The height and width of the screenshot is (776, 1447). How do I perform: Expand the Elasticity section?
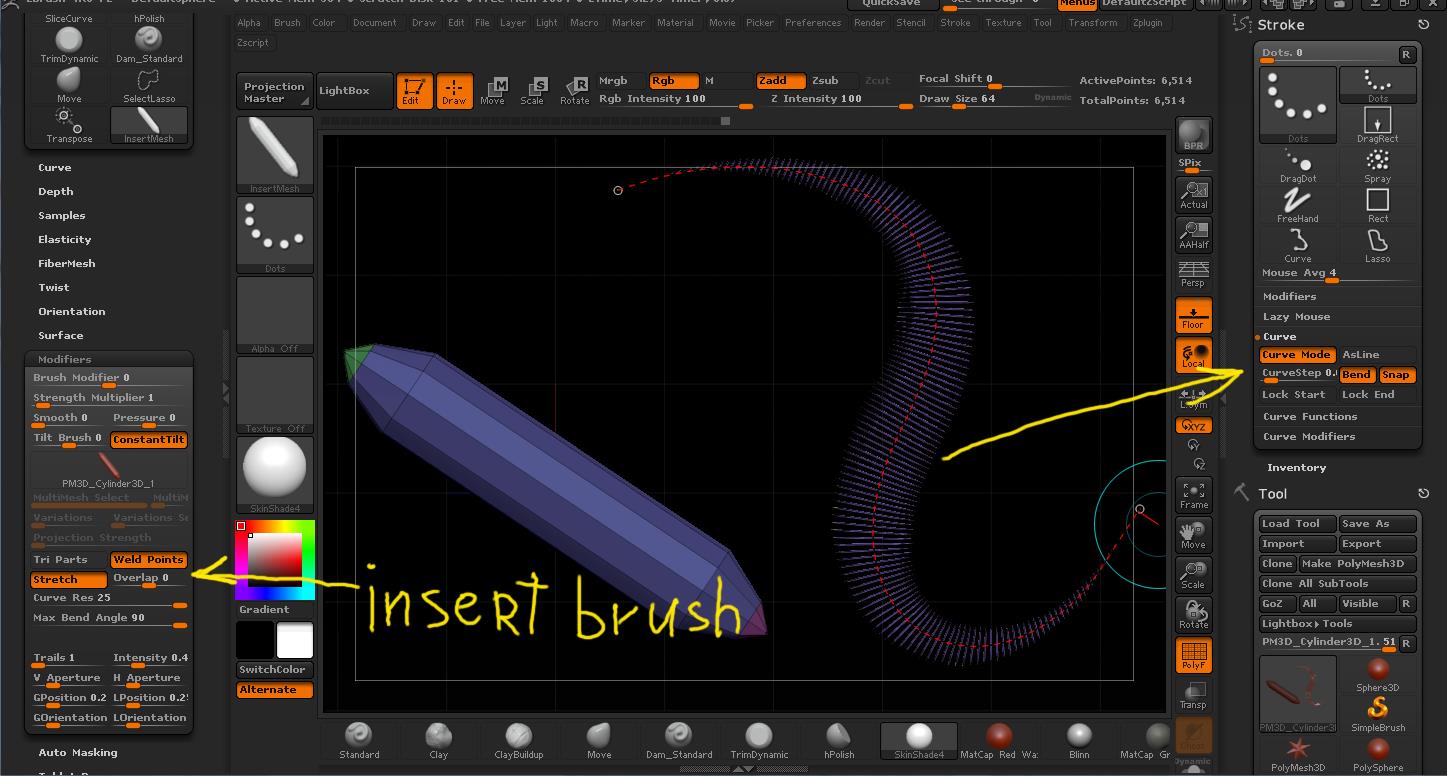65,240
